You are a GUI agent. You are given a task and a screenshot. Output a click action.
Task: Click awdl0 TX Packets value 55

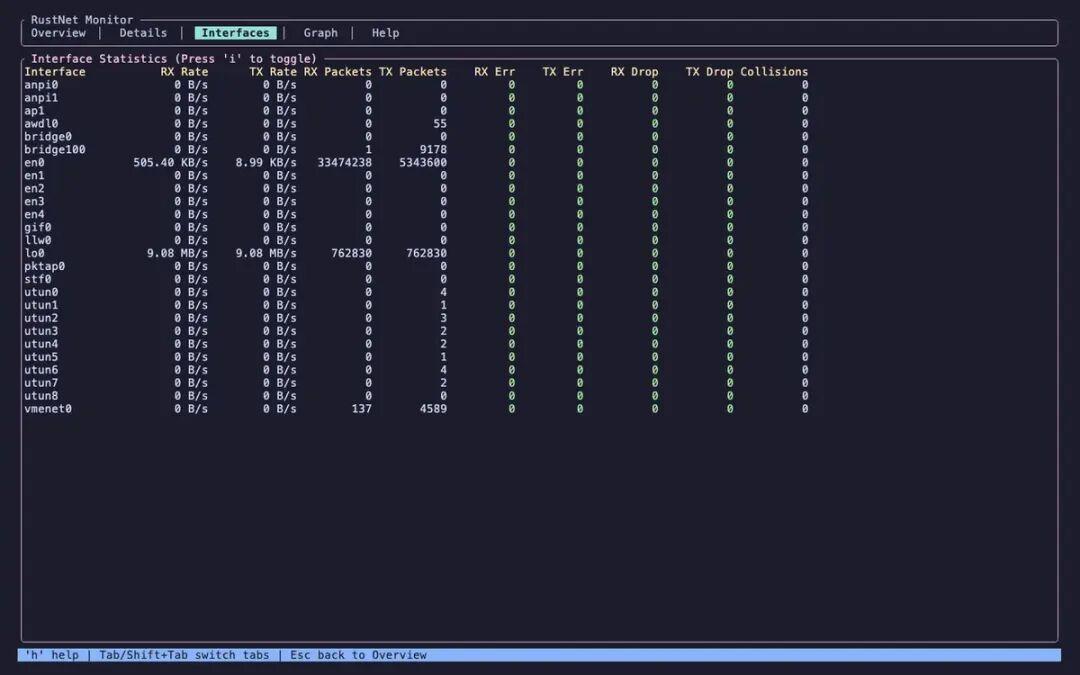(x=440, y=124)
